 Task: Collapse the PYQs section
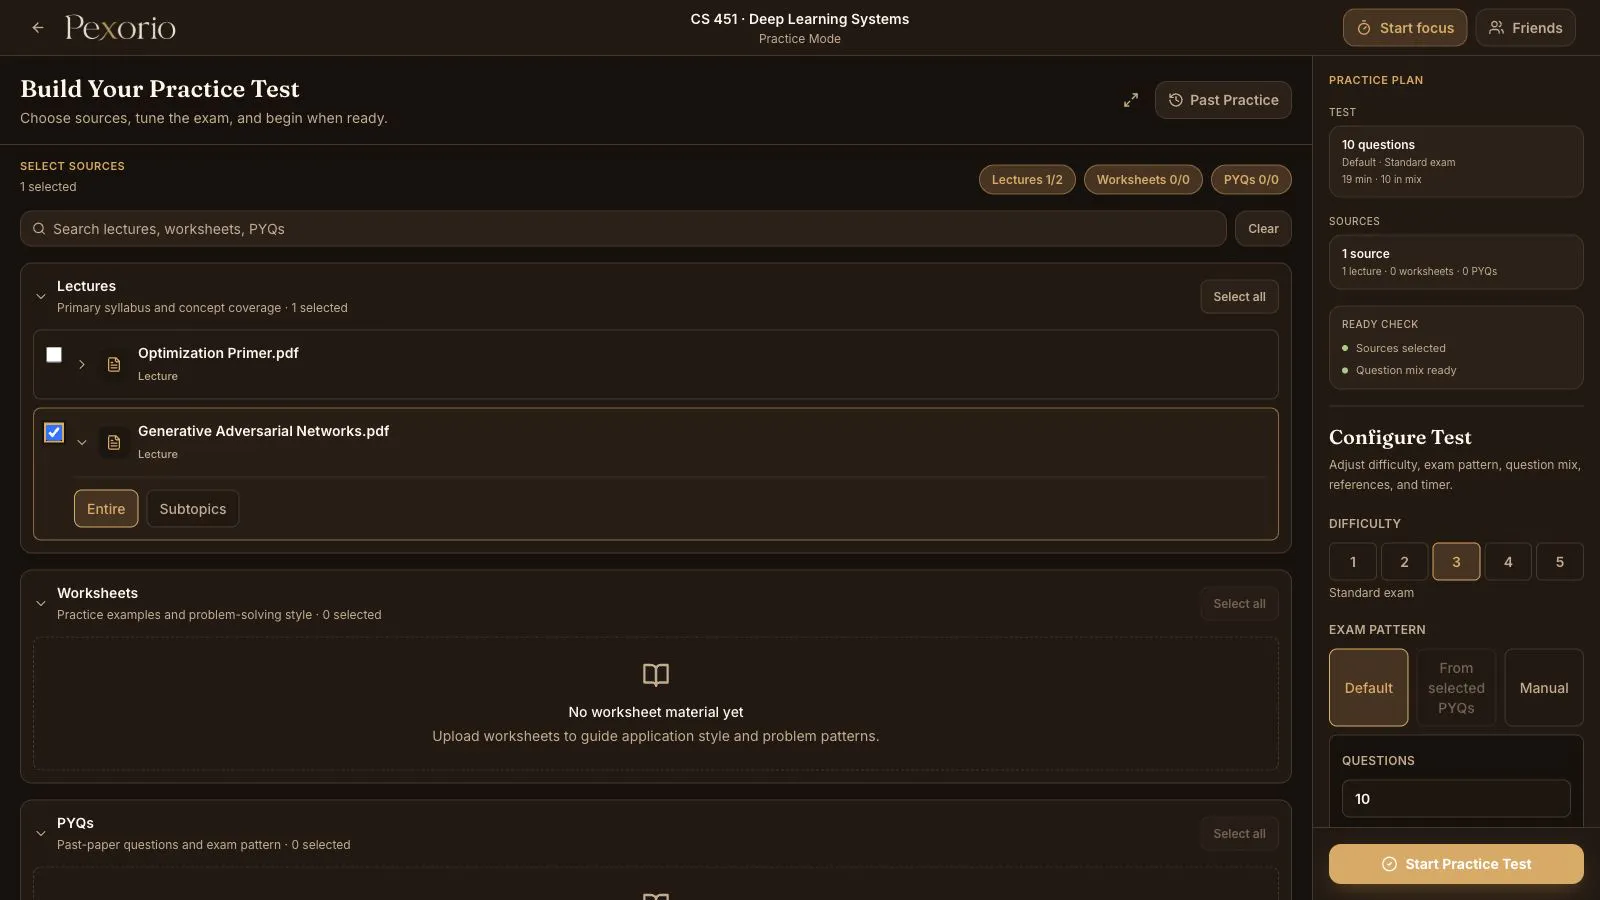41,833
